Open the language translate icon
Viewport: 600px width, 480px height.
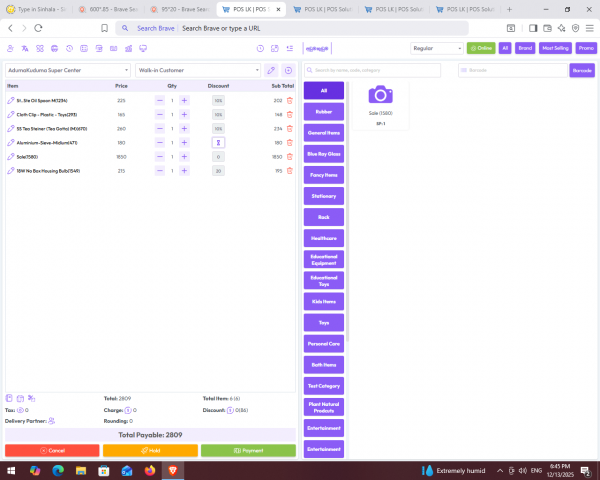pos(25,49)
